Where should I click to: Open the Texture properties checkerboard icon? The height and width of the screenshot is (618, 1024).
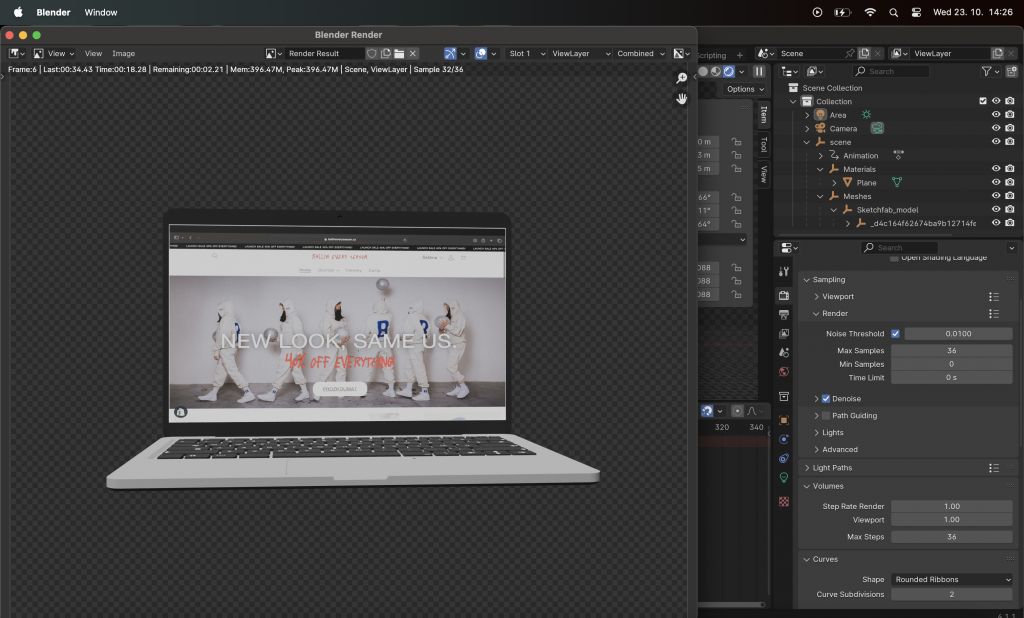(784, 501)
